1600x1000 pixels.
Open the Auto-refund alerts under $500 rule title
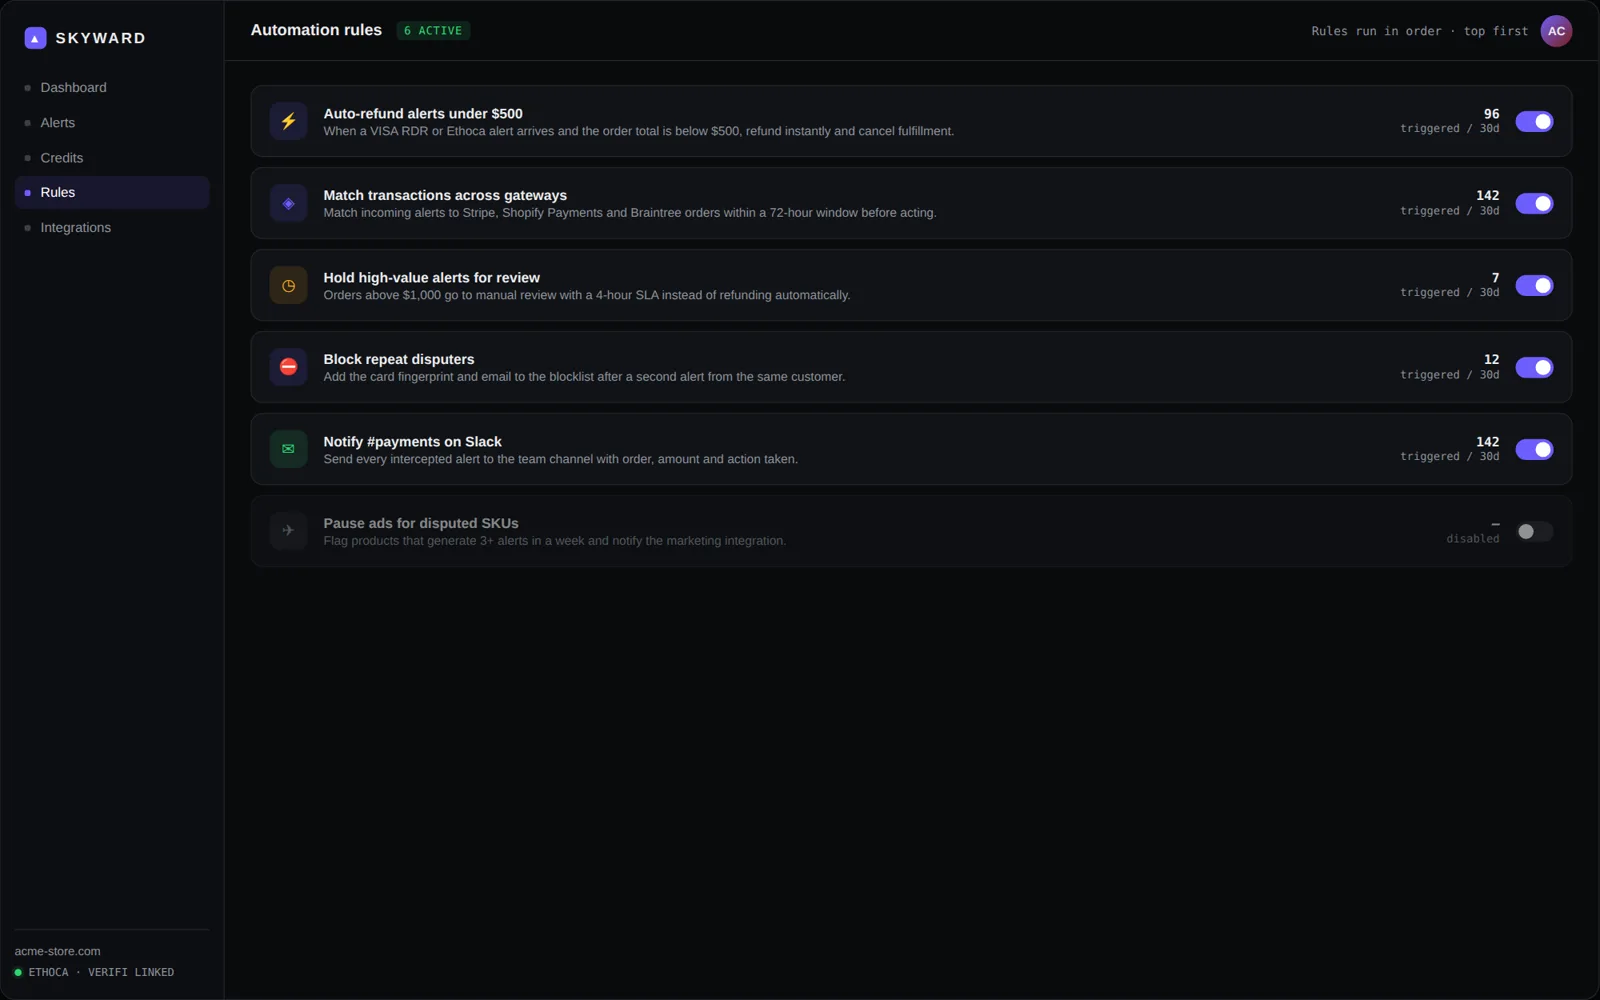pos(423,113)
